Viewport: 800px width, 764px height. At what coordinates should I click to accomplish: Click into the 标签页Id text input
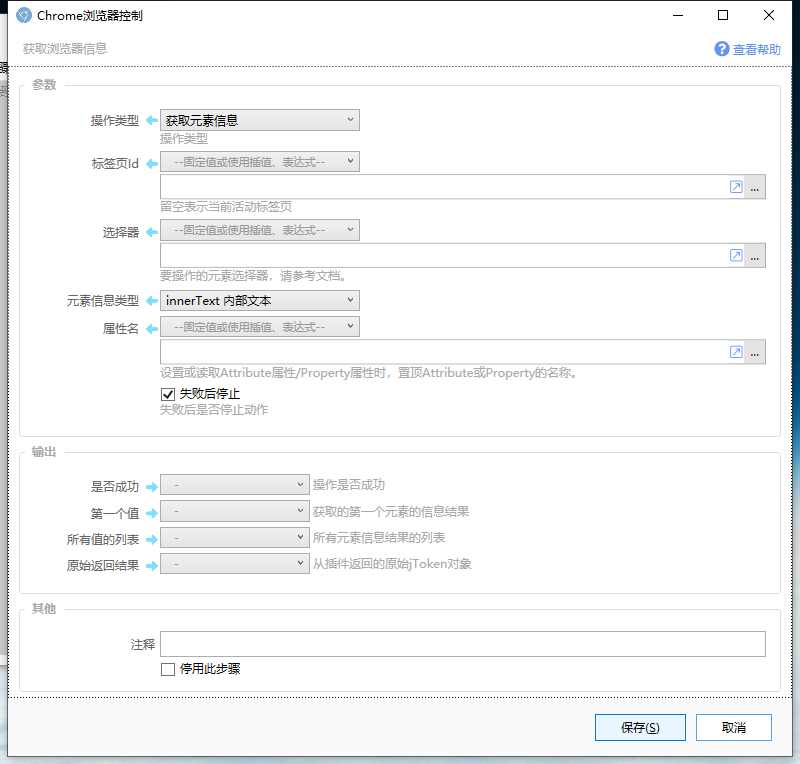(444, 187)
